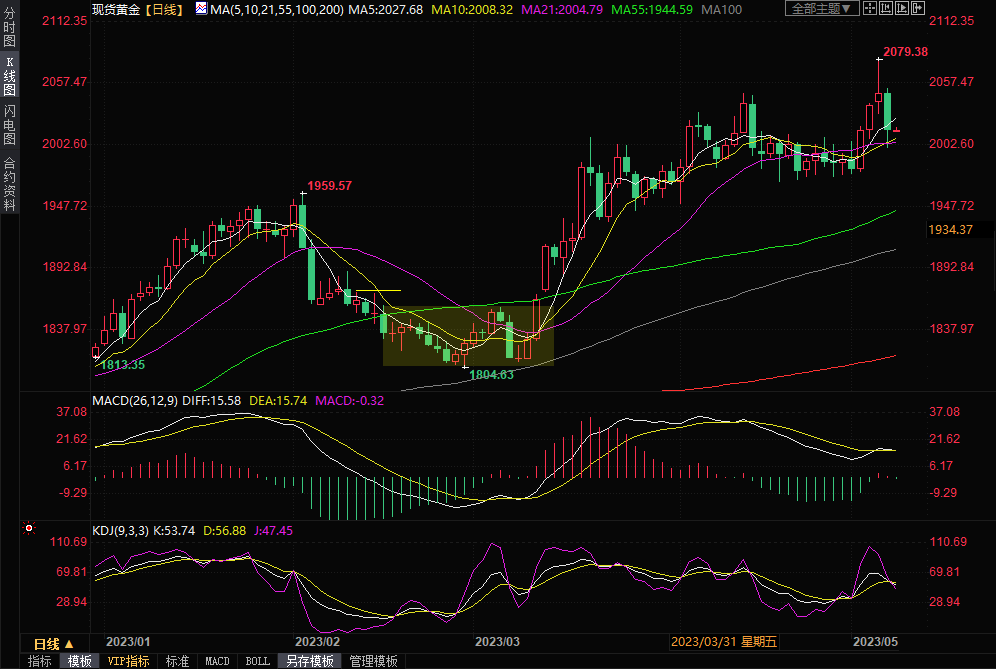This screenshot has width=996, height=669.
Task: Click the third layout icon in top-right toolbar
Action: click(904, 9)
